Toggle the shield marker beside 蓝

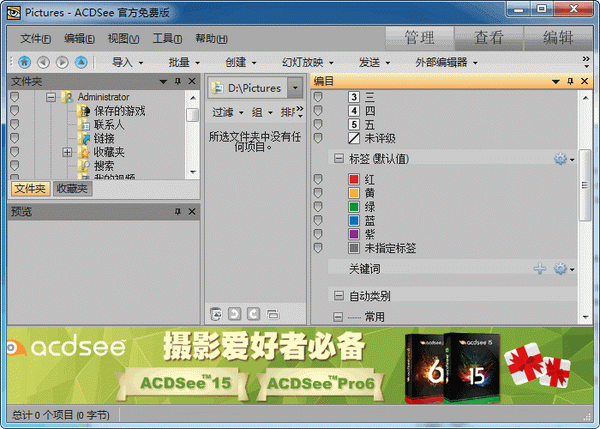[x=318, y=220]
